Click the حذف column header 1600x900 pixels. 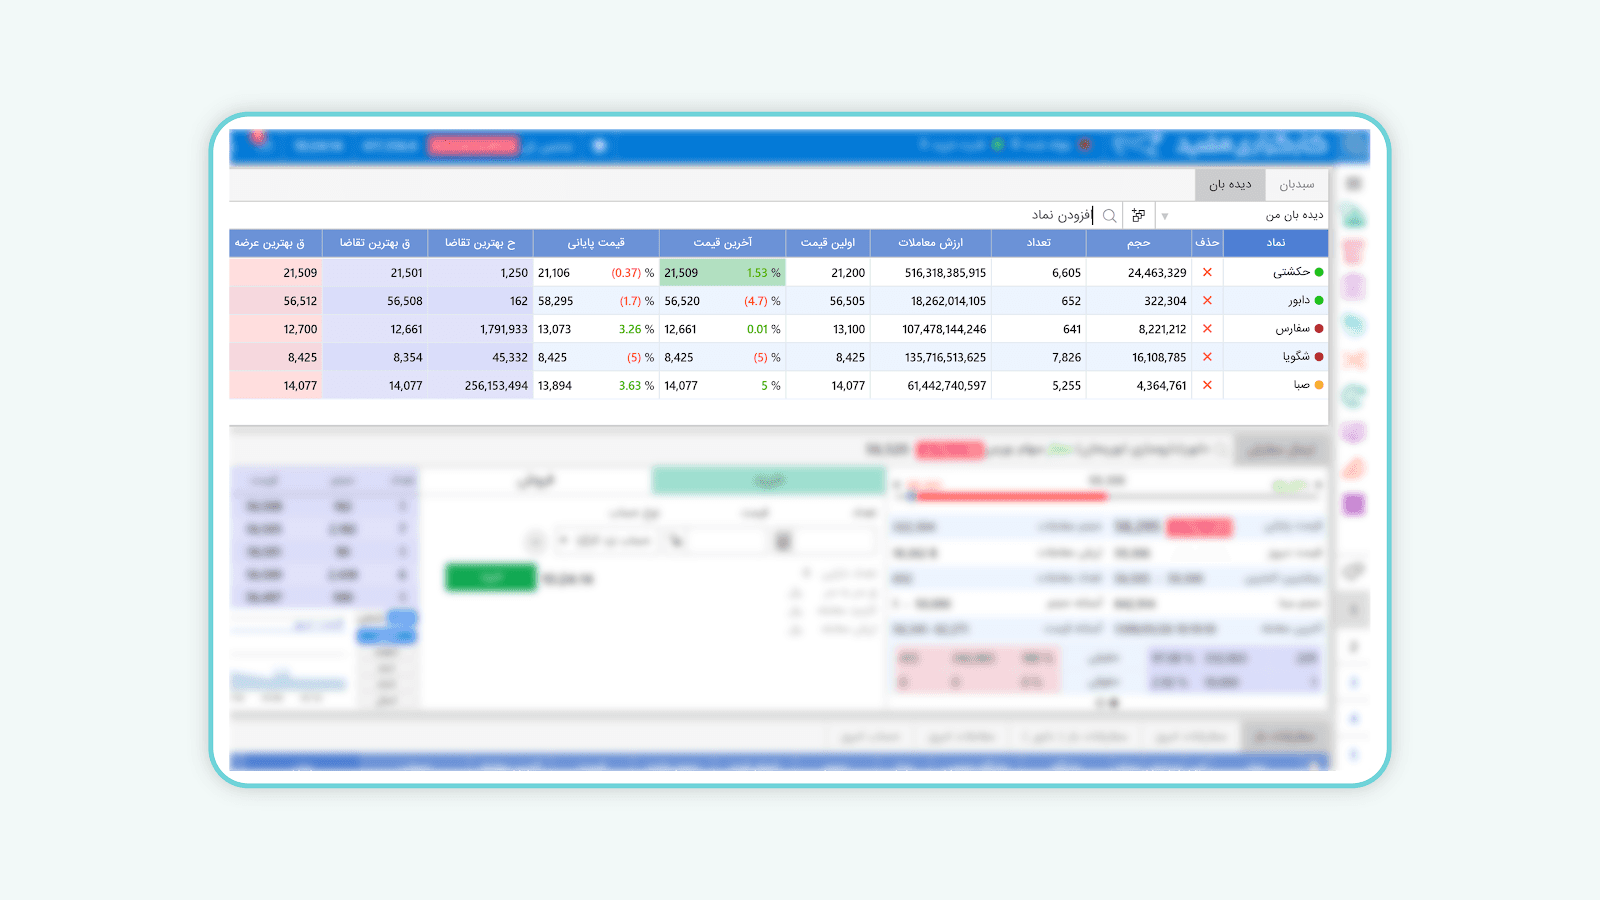coord(1208,242)
